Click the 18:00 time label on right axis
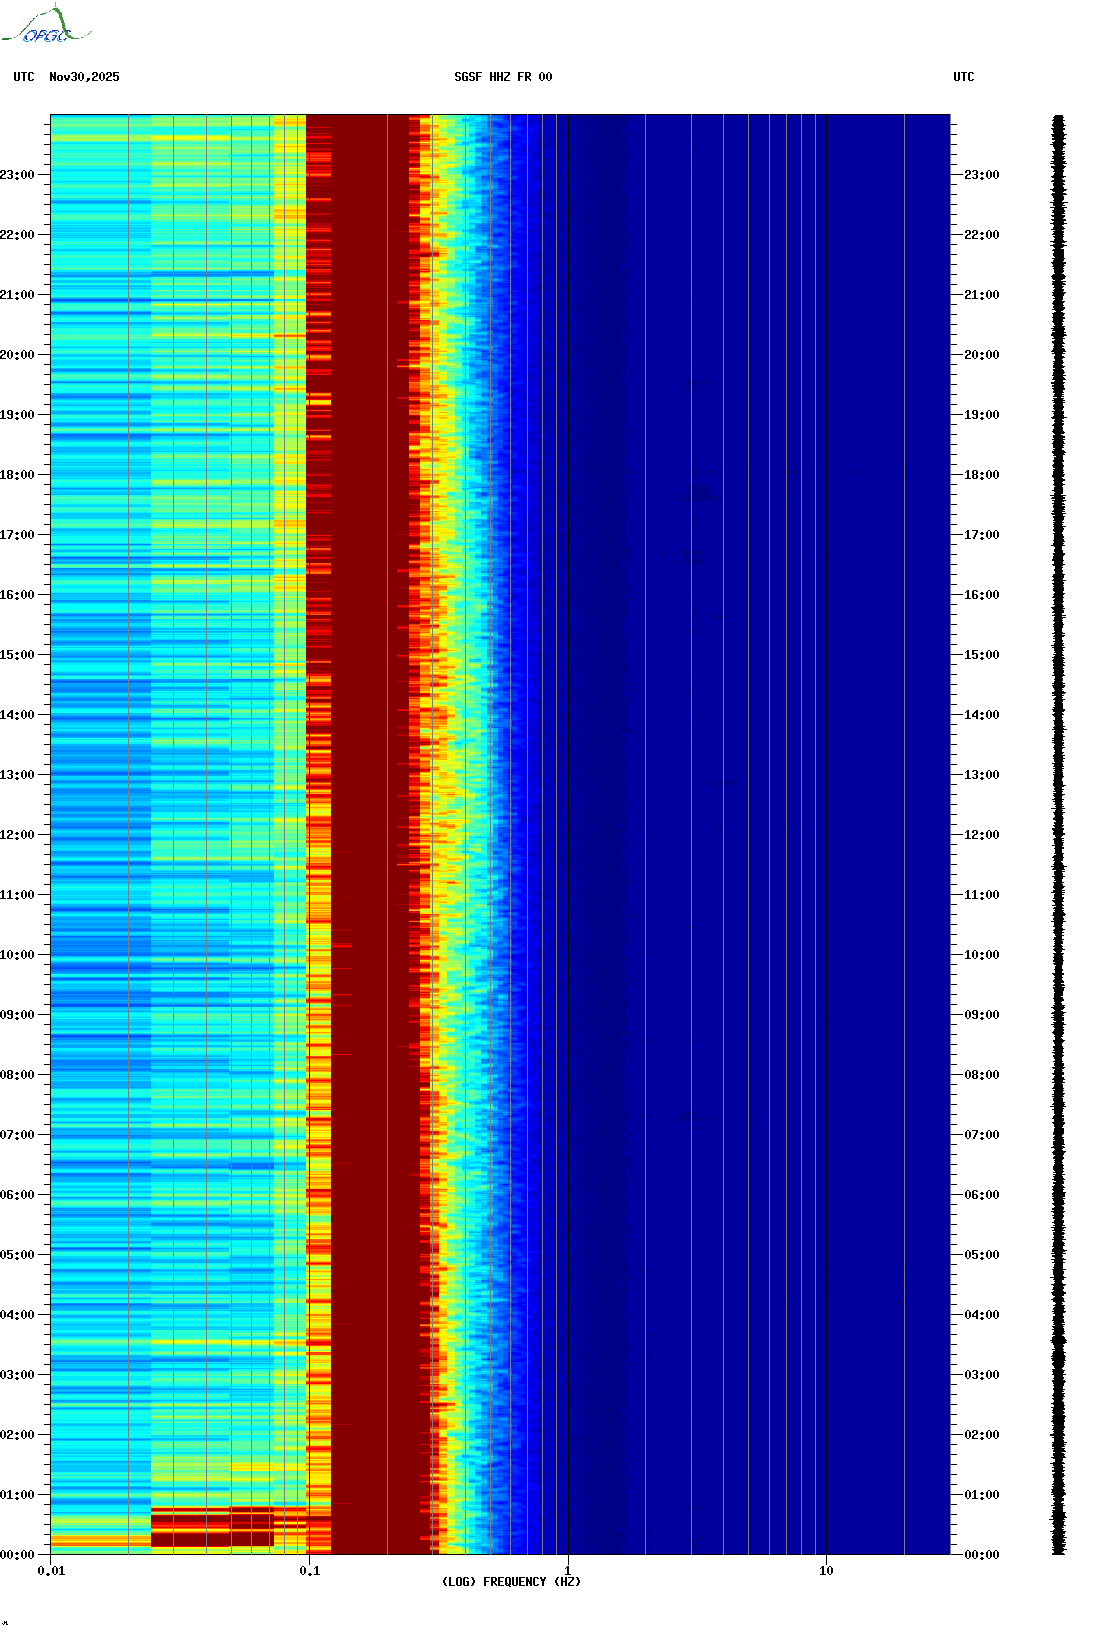1102x1634 pixels. (981, 475)
